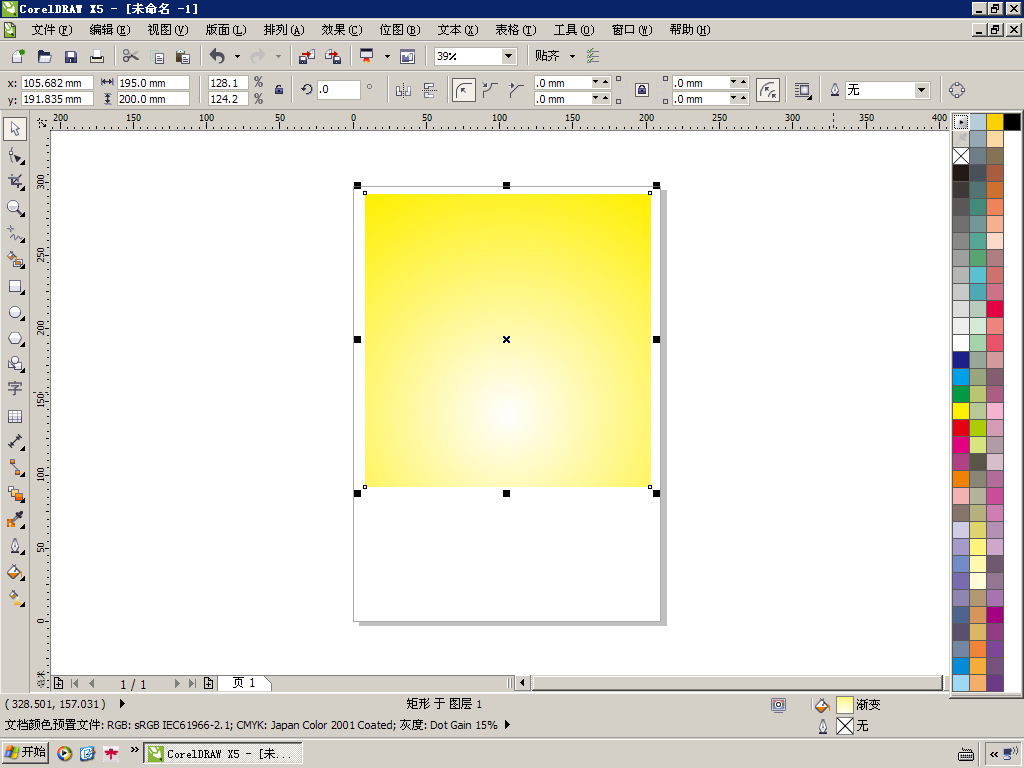Toggle relative corner scaling
This screenshot has width=1024, height=768.
pyautogui.click(x=768, y=90)
